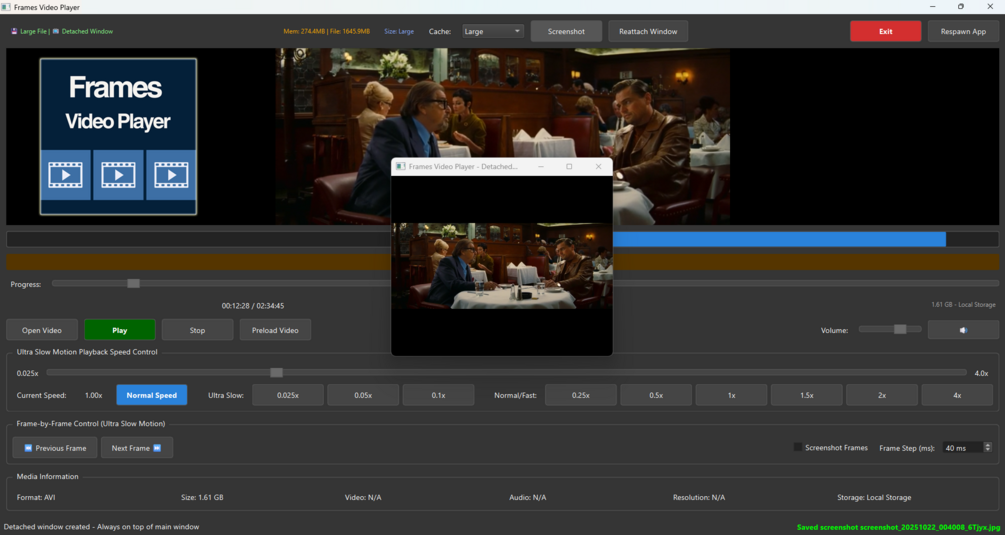This screenshot has height=535, width=1005.
Task: Click the Storage: Local Storage entry
Action: 874,497
